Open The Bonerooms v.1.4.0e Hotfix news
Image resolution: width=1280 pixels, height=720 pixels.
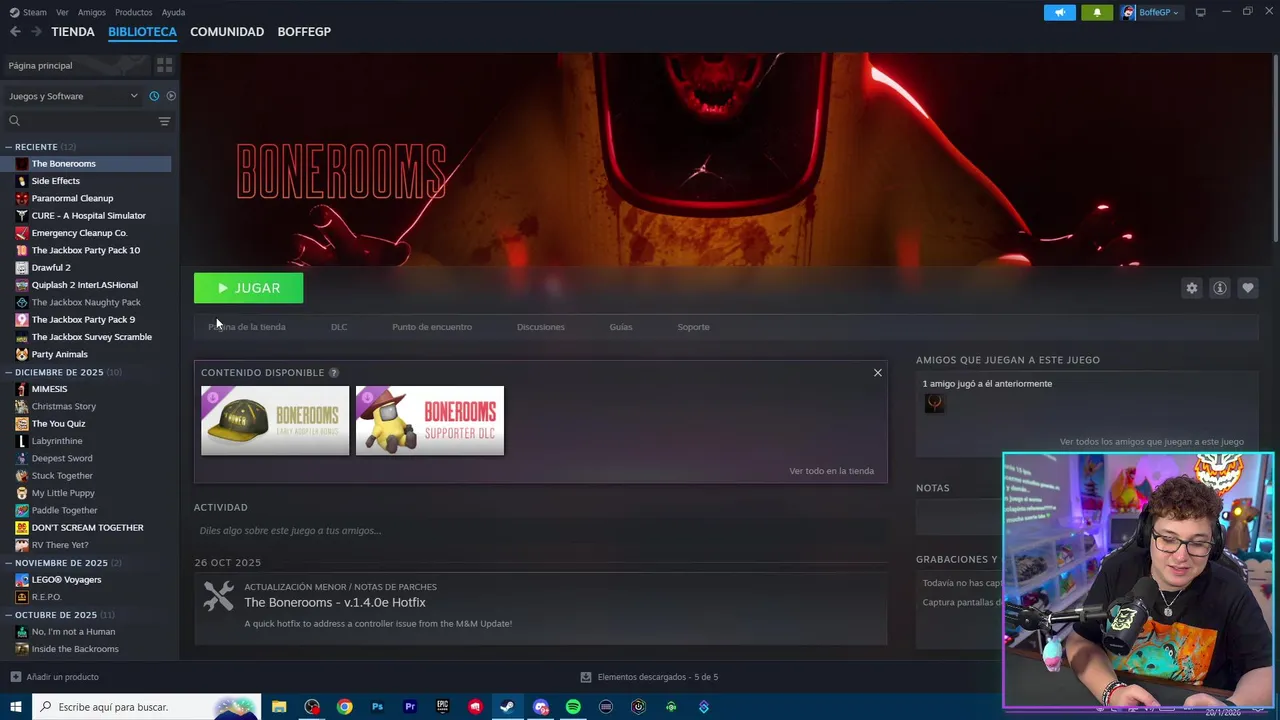335,603
